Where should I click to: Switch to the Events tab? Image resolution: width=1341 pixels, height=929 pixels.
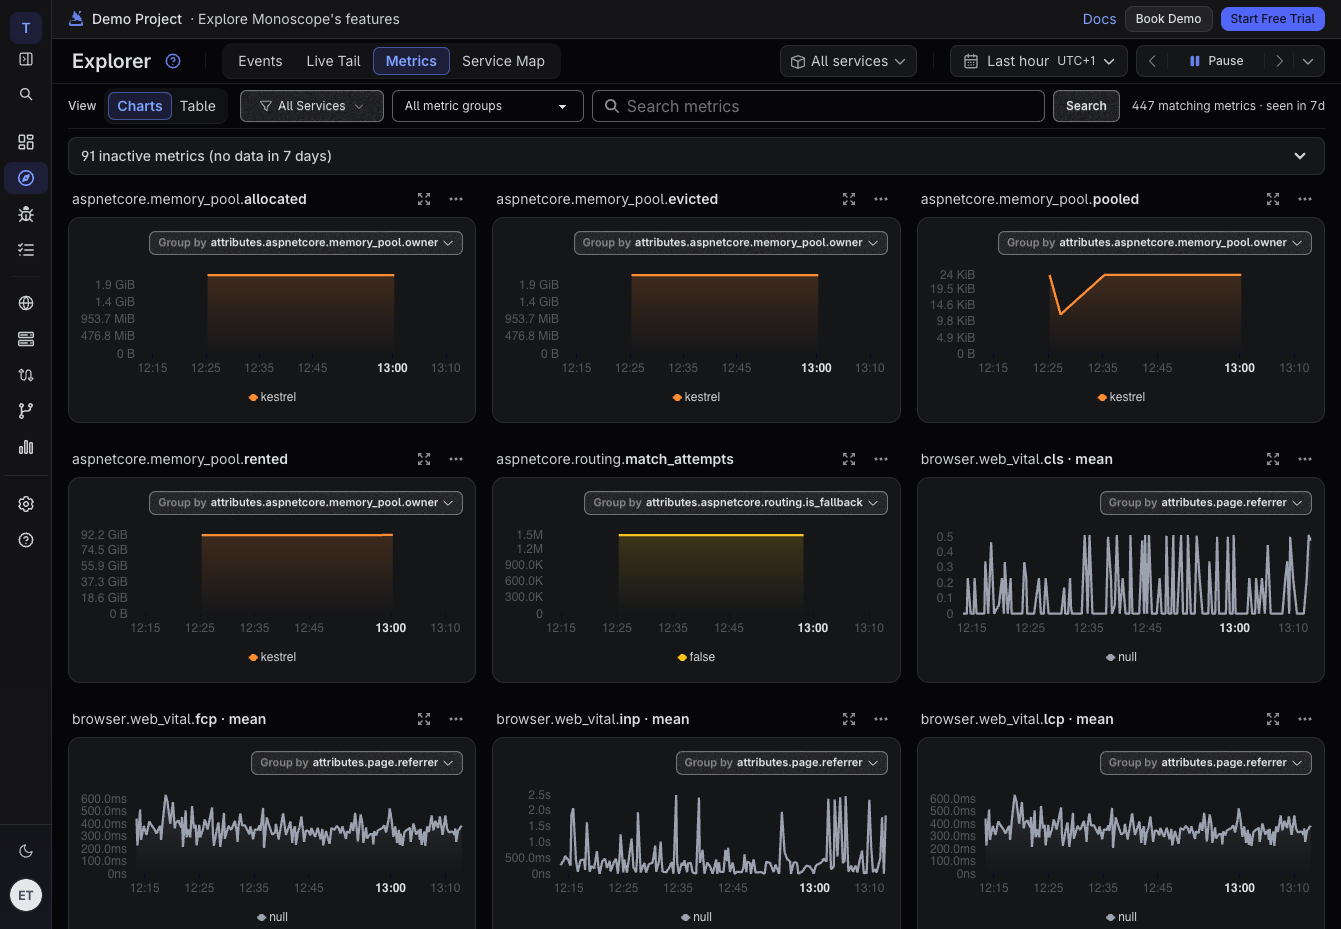tap(260, 61)
